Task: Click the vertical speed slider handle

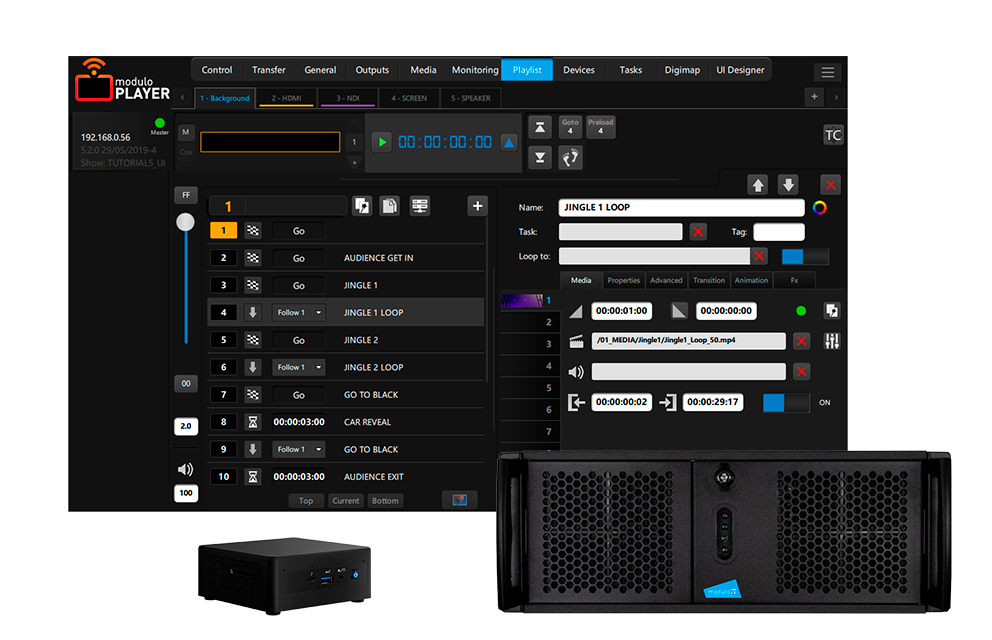Action: pyautogui.click(x=185, y=222)
